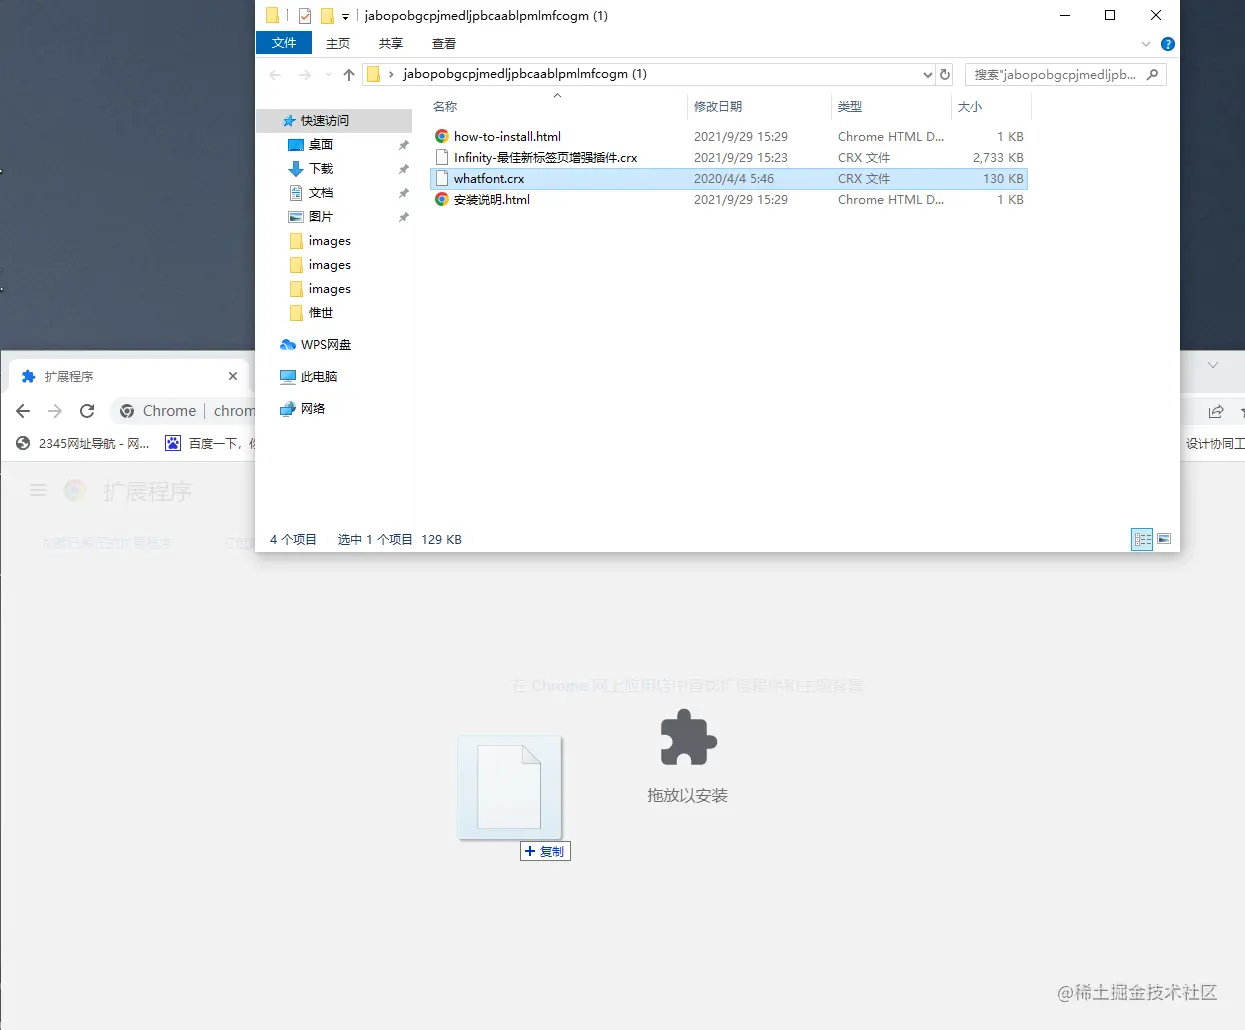Click the 下载 pin icon
The height and width of the screenshot is (1030, 1245).
tap(404, 169)
